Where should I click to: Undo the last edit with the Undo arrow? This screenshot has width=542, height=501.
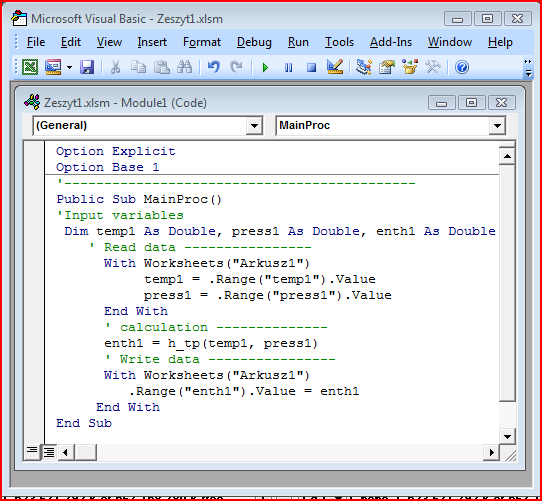pyautogui.click(x=214, y=67)
